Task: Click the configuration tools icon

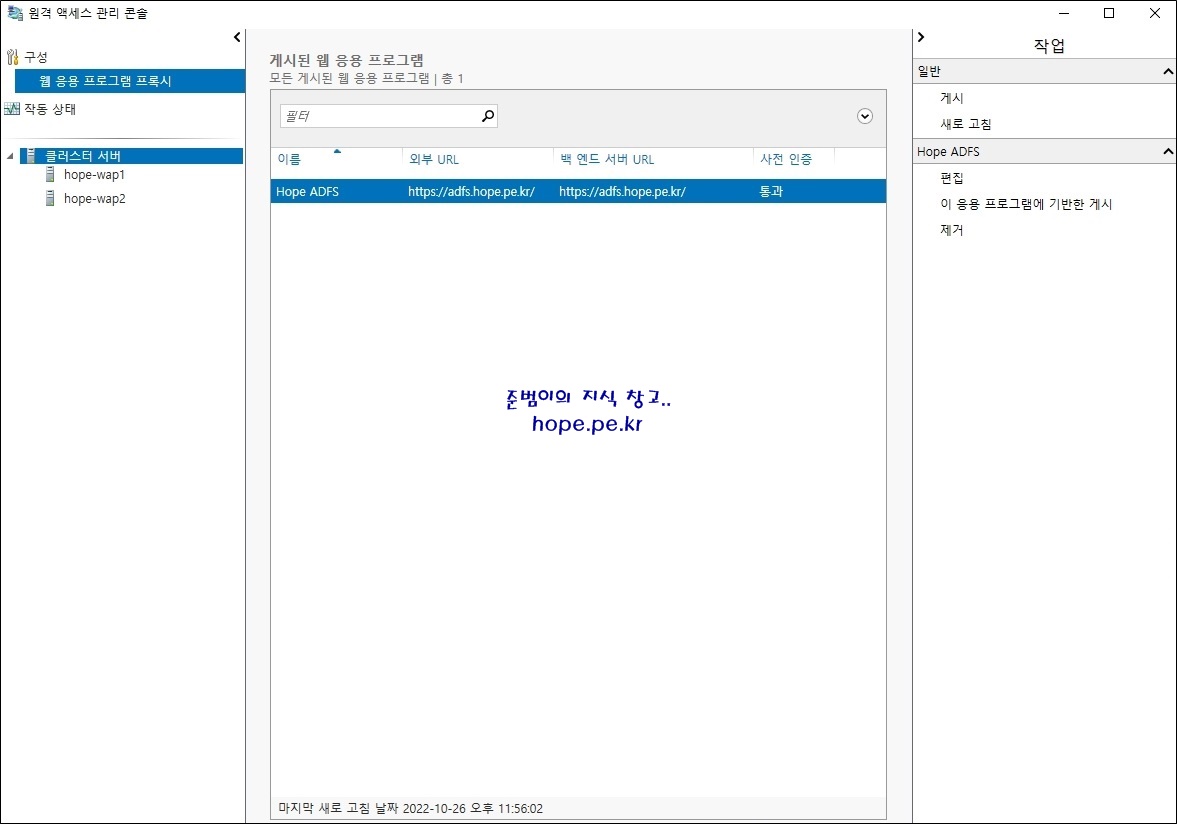Action: 12,57
